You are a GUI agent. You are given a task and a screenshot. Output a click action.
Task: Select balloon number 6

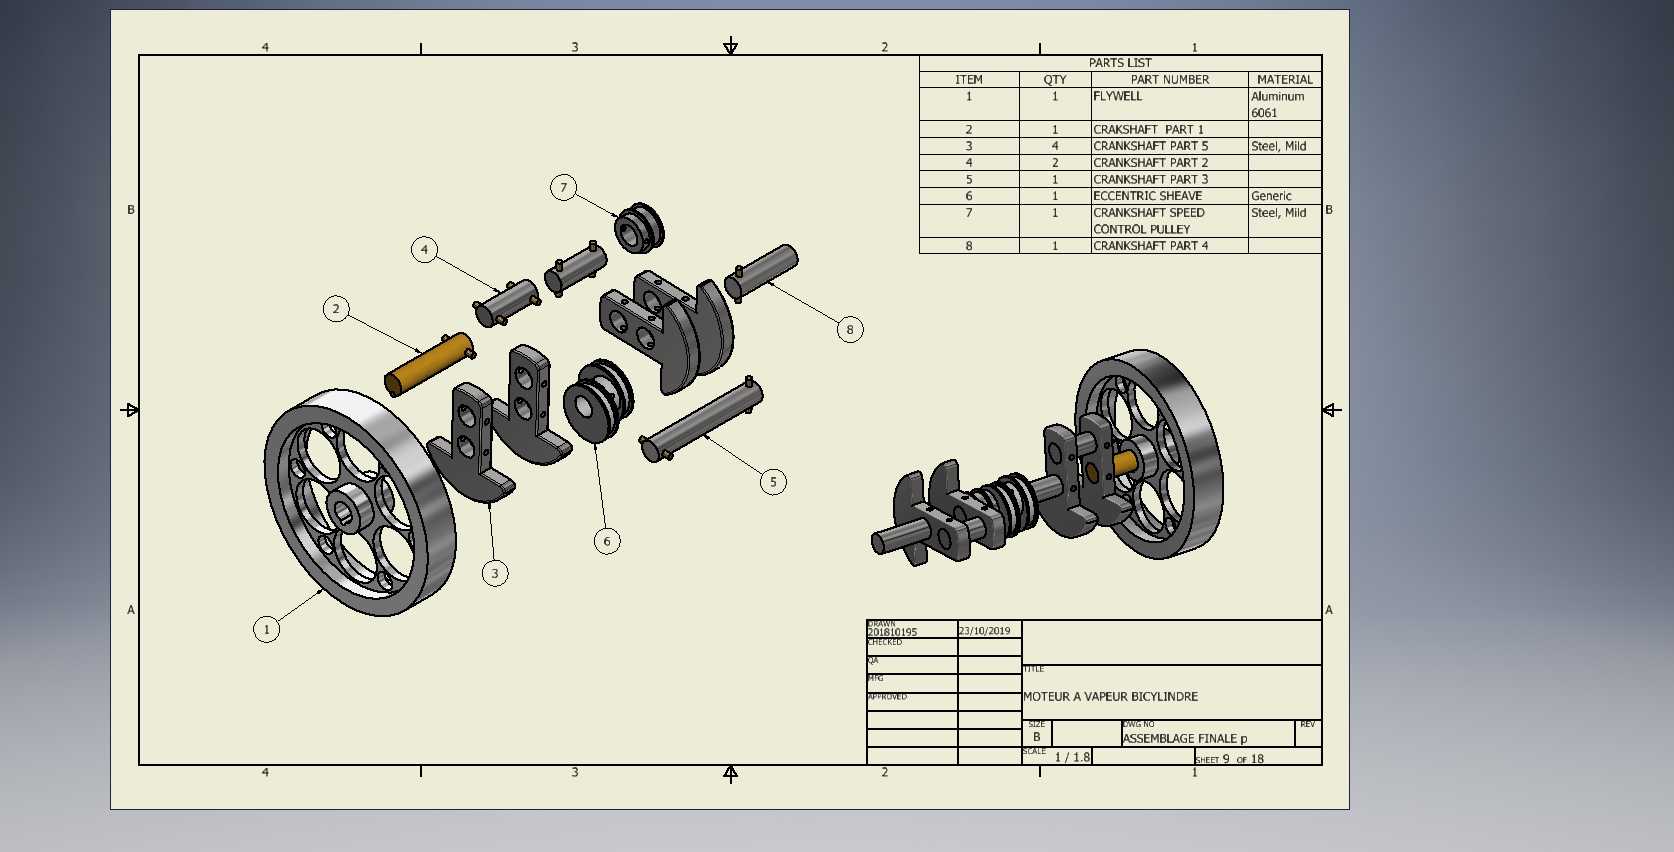(x=607, y=541)
